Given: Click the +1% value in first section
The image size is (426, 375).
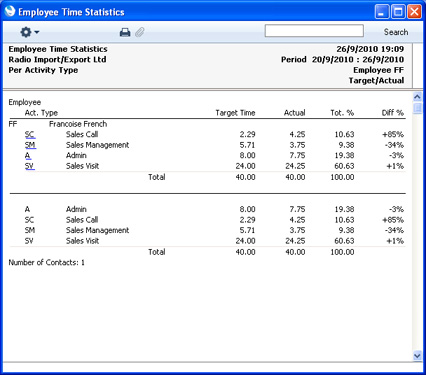Looking at the screenshot, I should click(x=395, y=166).
